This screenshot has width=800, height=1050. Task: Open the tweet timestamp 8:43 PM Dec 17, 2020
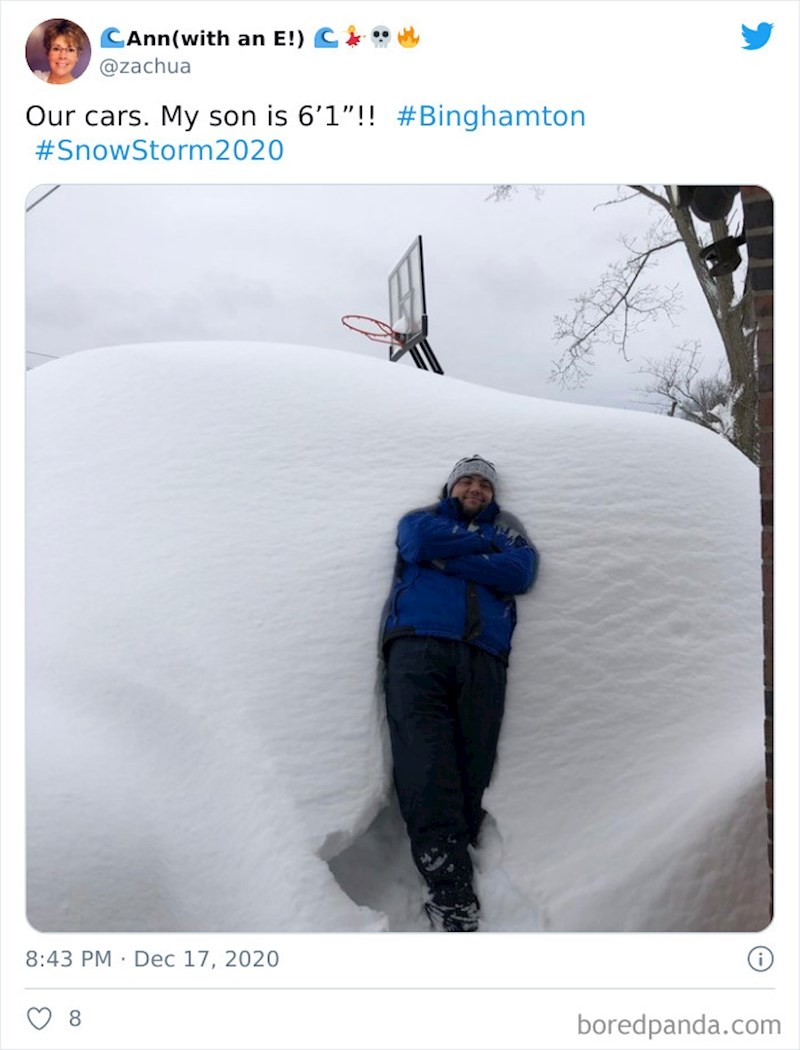coord(152,959)
